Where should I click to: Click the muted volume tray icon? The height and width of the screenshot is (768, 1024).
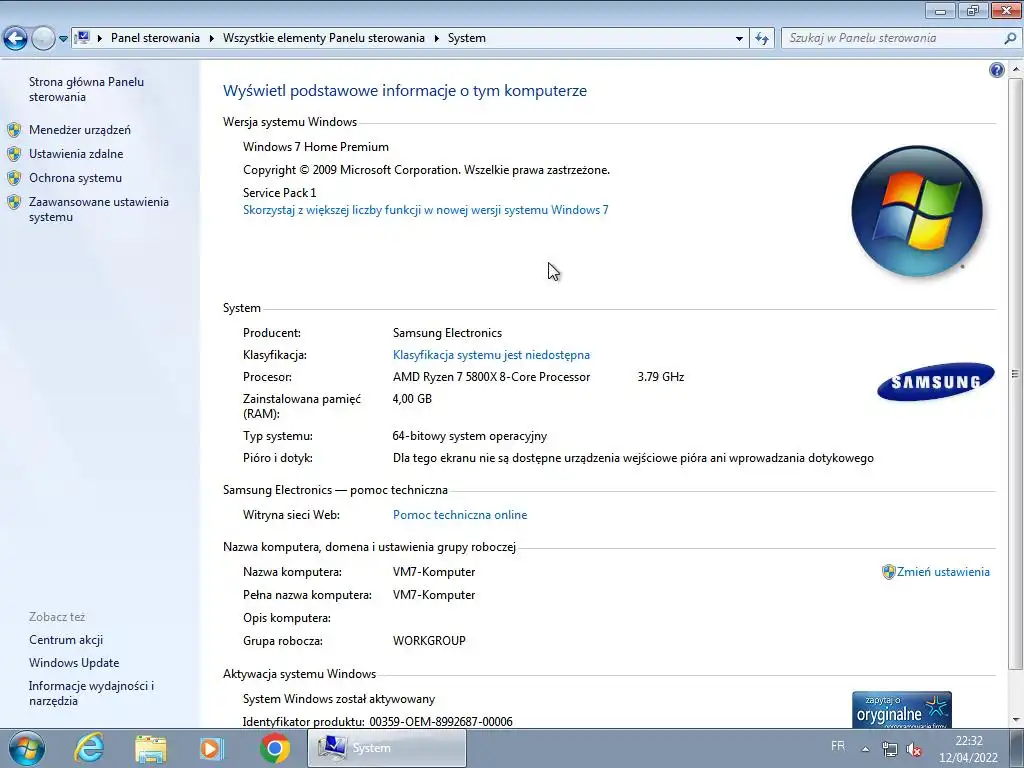[x=914, y=750]
